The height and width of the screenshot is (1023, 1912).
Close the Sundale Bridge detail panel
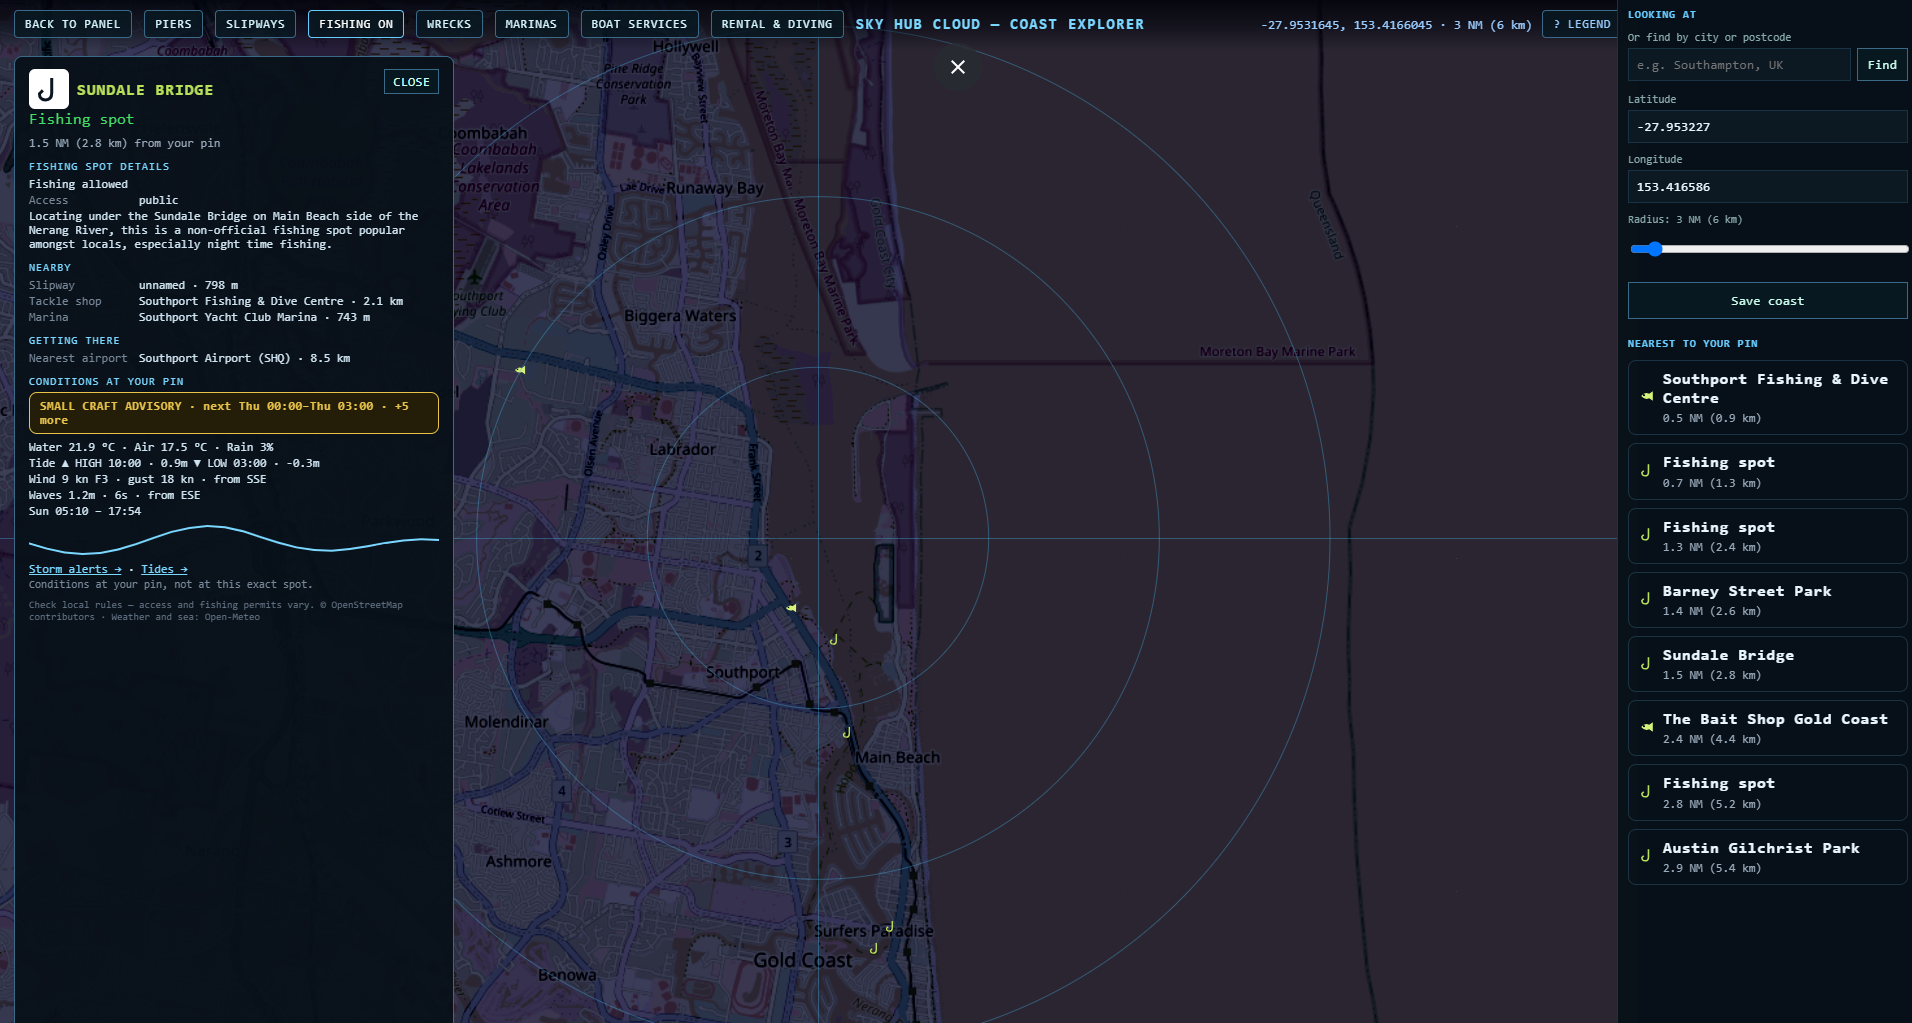click(x=411, y=82)
